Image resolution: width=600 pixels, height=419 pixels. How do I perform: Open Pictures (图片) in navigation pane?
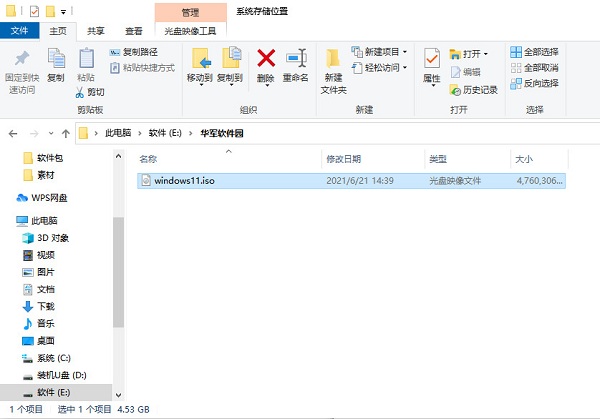tap(38, 272)
